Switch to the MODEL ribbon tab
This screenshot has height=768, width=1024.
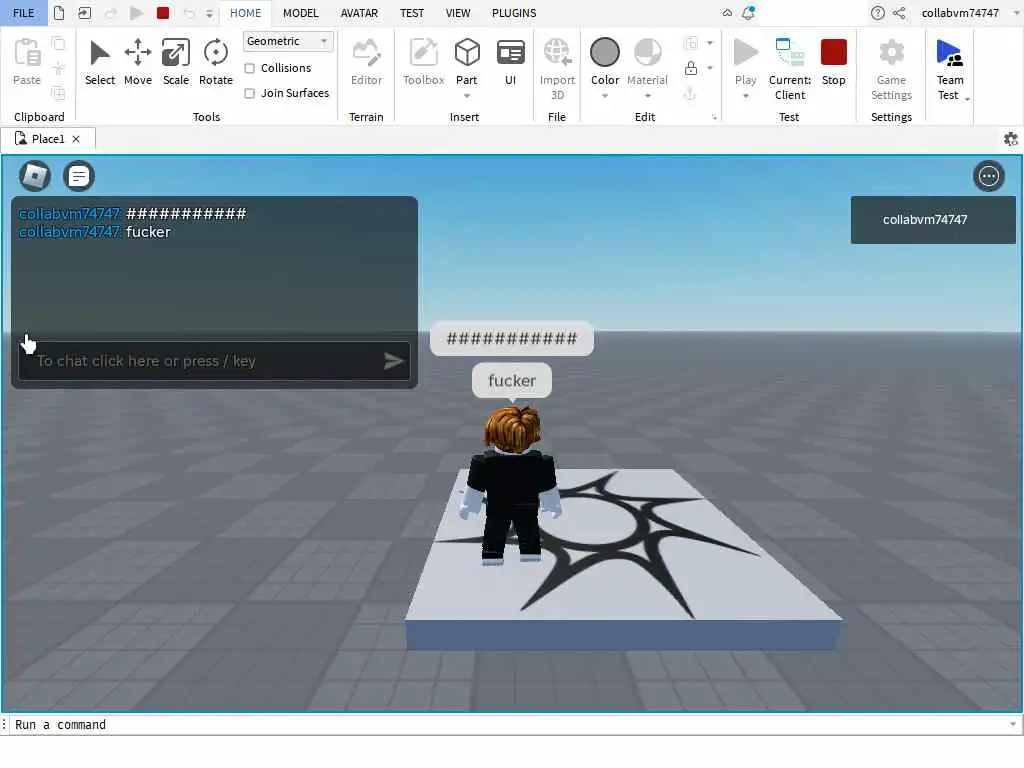click(300, 12)
